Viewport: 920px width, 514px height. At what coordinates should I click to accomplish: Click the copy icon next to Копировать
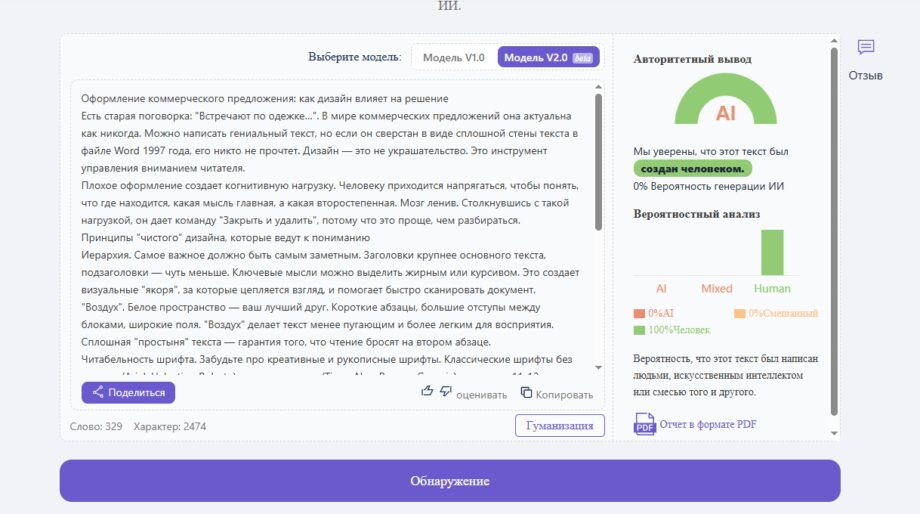[x=526, y=393]
